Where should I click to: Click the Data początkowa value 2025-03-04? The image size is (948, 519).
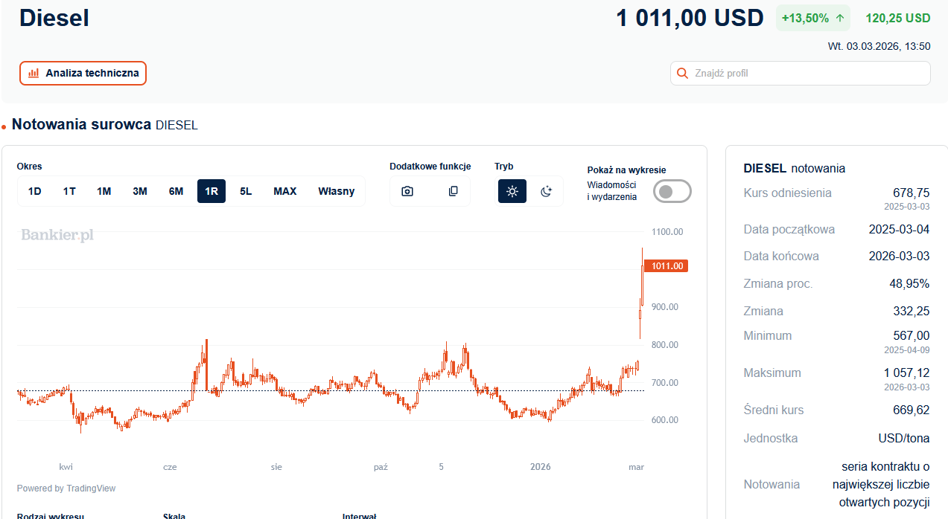[x=899, y=229]
